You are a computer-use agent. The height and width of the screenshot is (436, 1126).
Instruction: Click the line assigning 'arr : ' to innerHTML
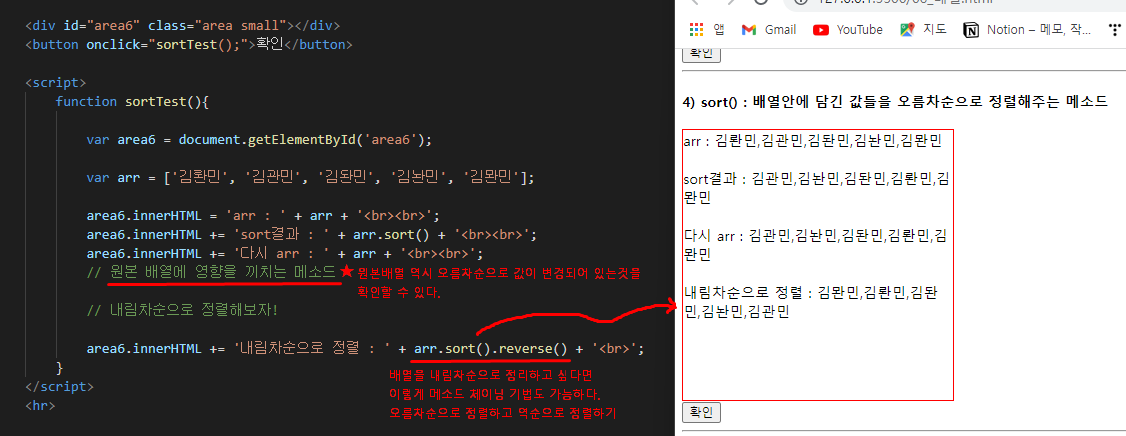coord(263,215)
